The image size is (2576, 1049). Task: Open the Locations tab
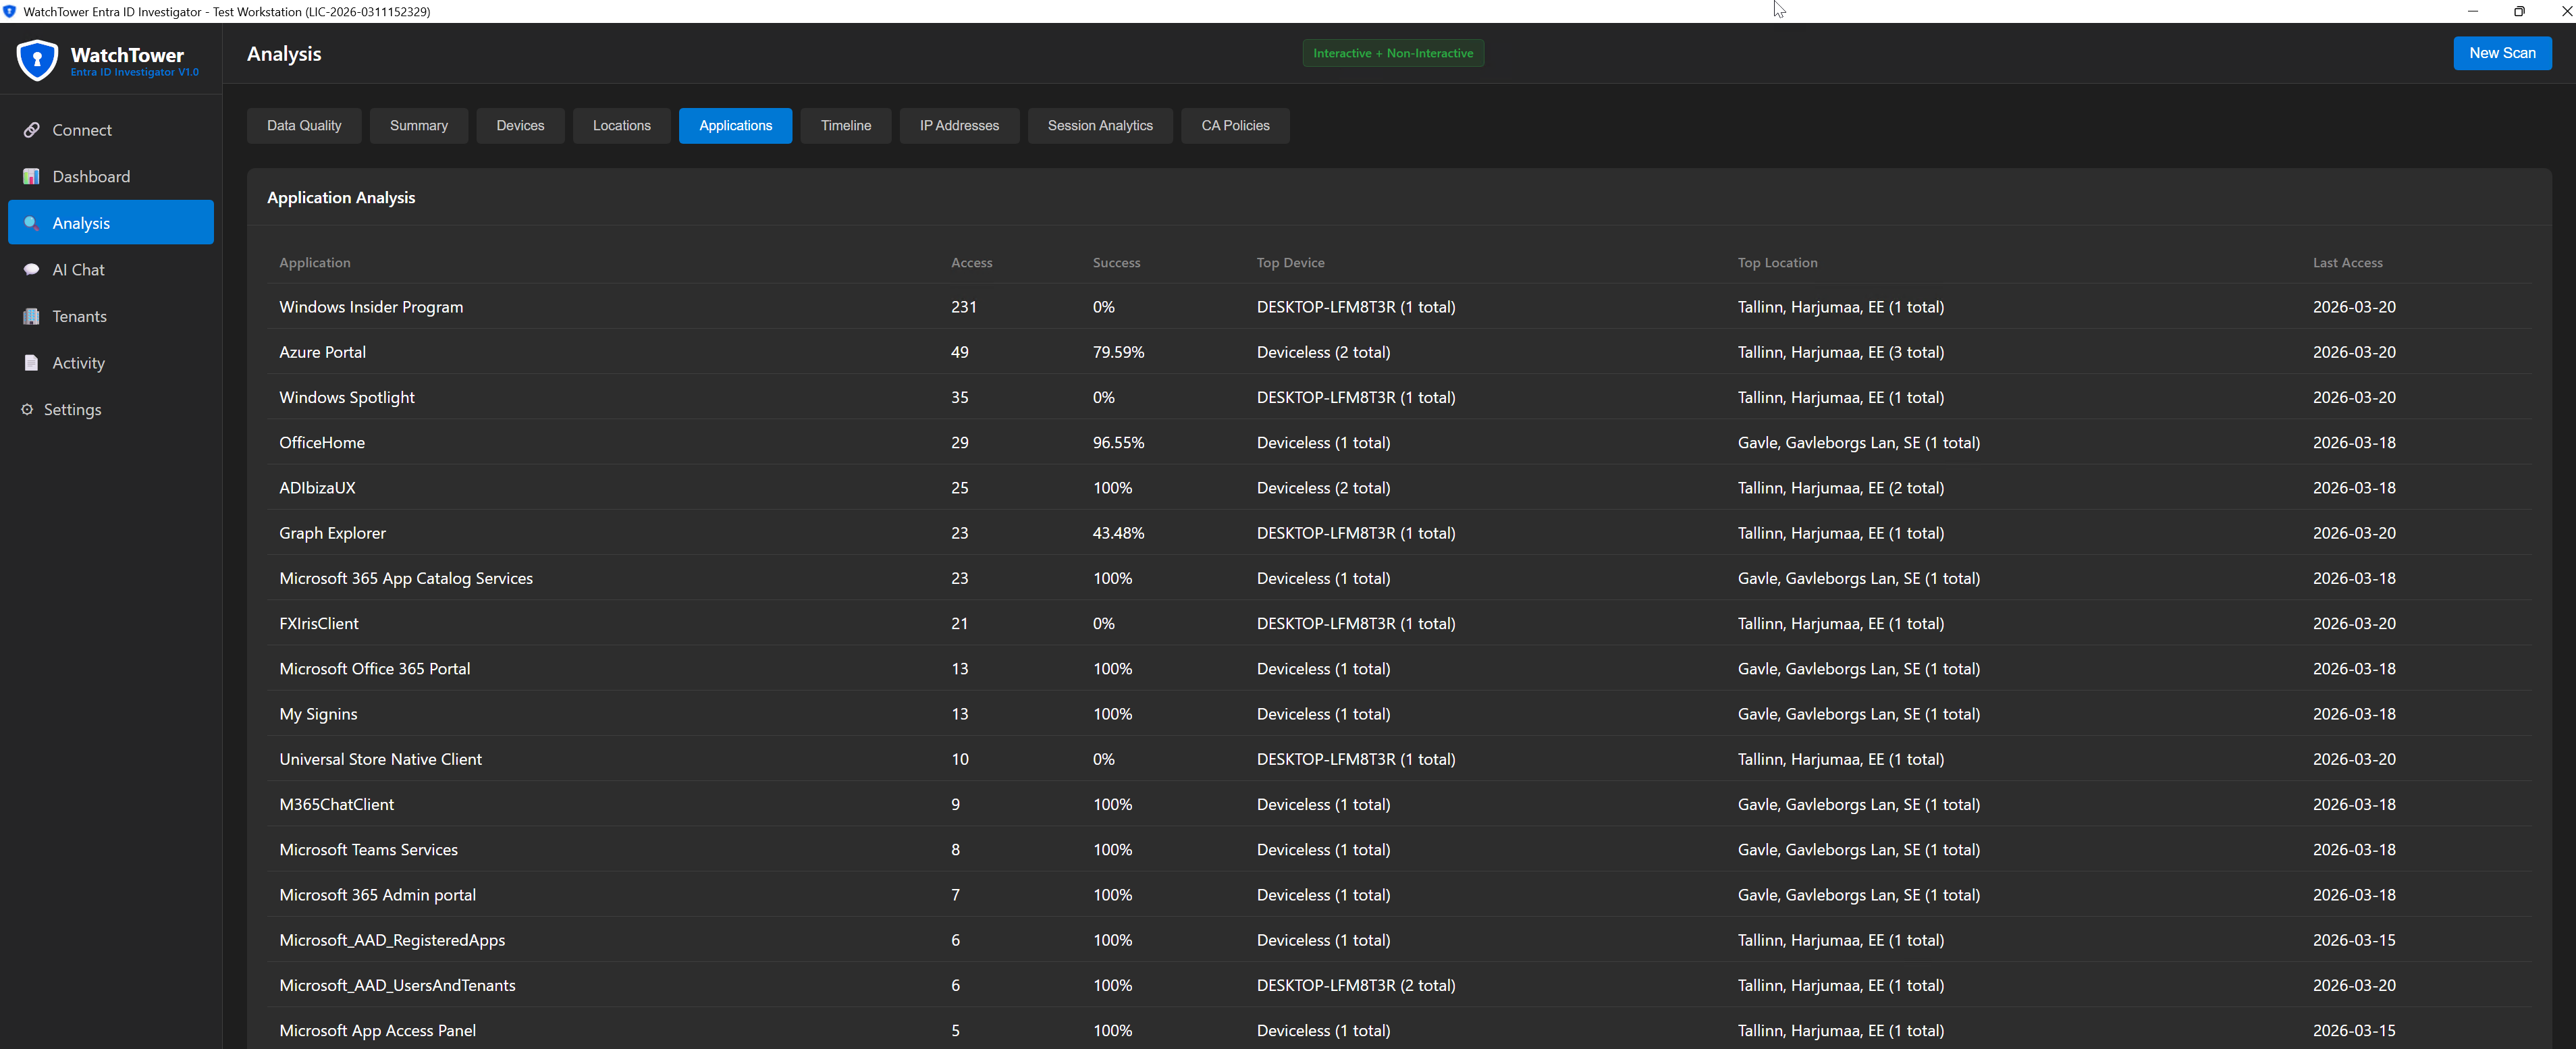pos(621,125)
